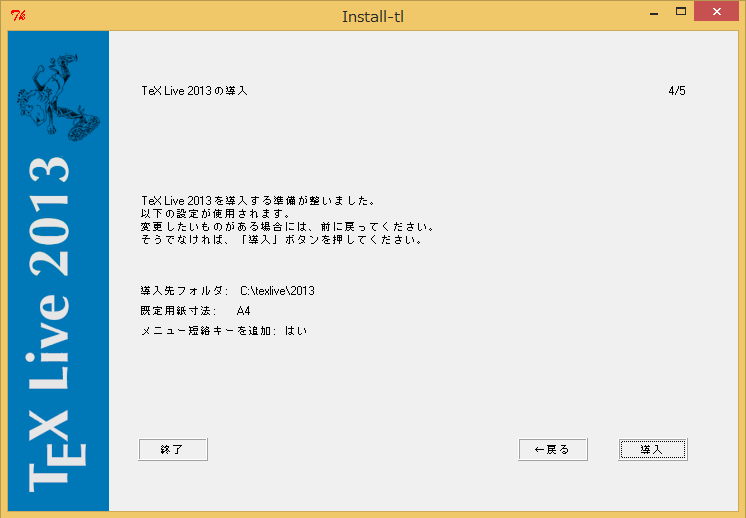Click the 4/5 step indicator
The height and width of the screenshot is (518, 746).
(x=677, y=91)
